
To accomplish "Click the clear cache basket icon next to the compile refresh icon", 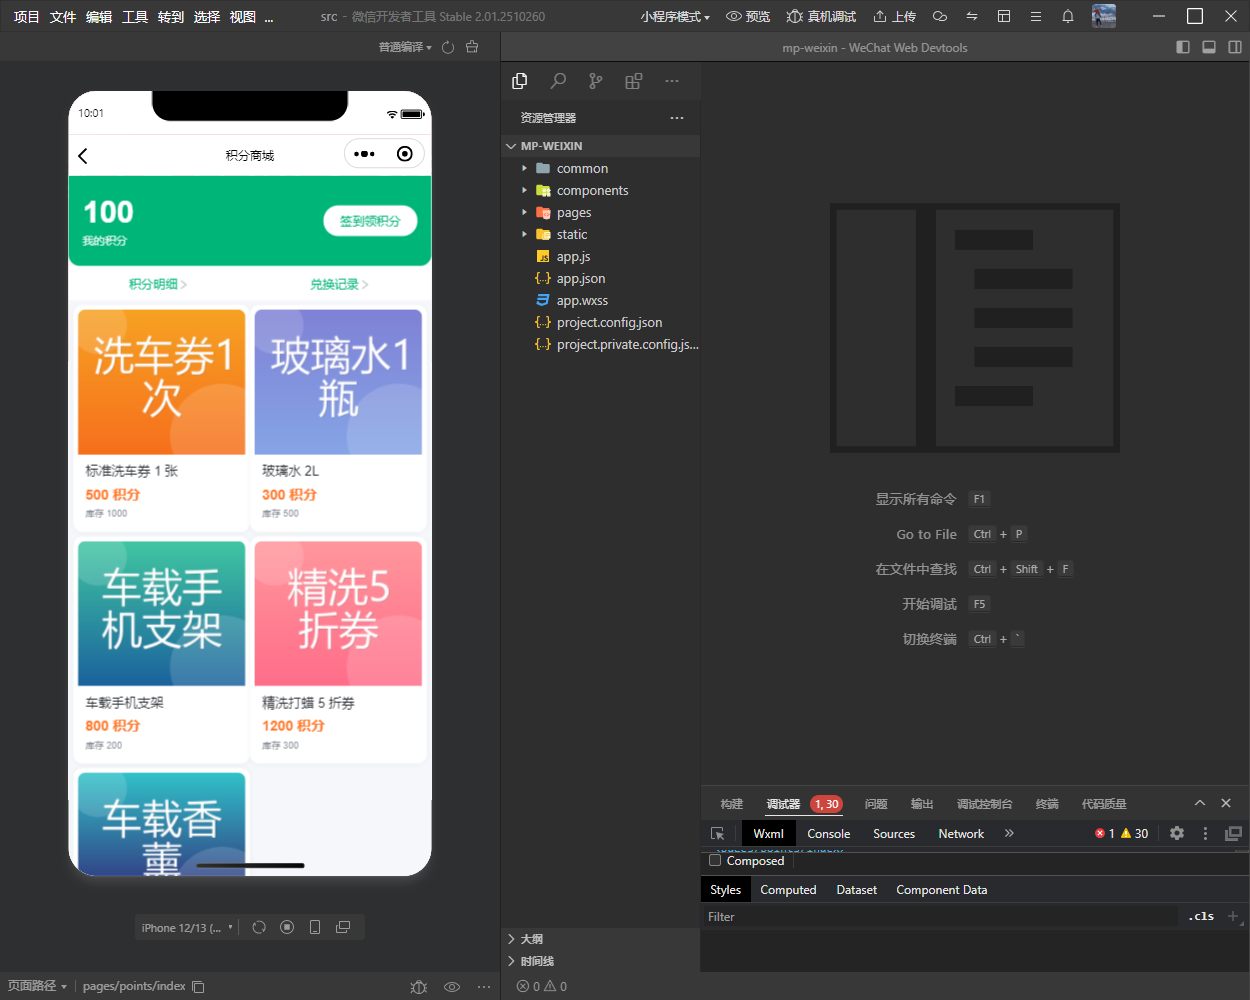I will click(472, 47).
